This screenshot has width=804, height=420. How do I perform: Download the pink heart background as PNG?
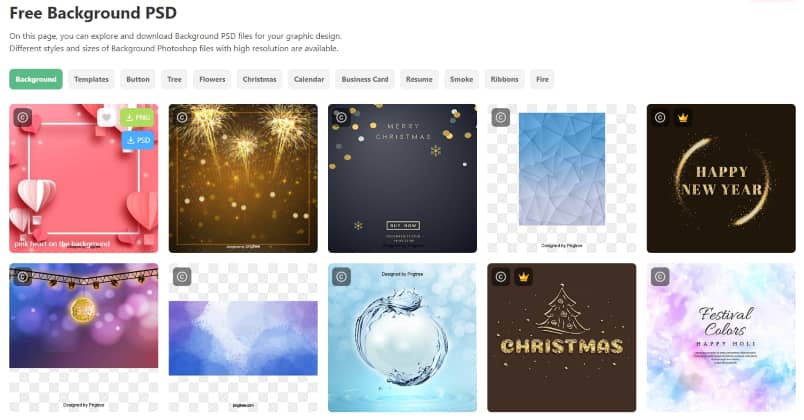137,117
